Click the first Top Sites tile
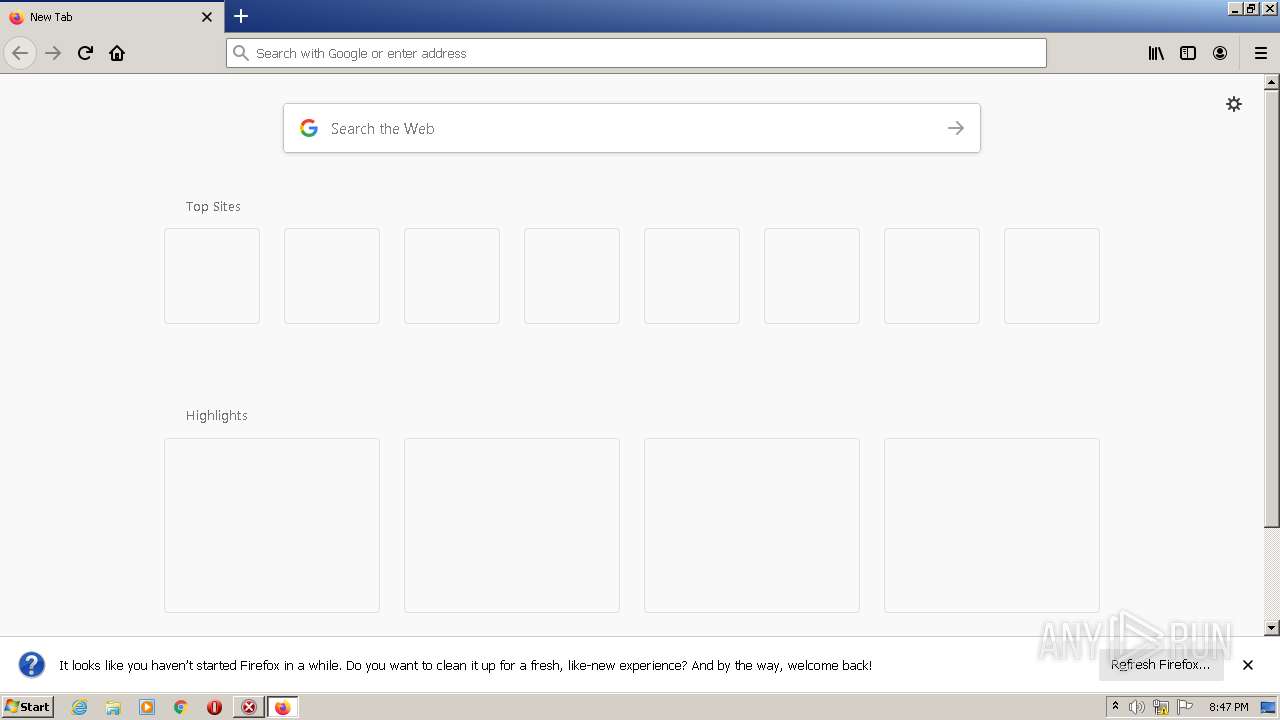 coord(212,276)
